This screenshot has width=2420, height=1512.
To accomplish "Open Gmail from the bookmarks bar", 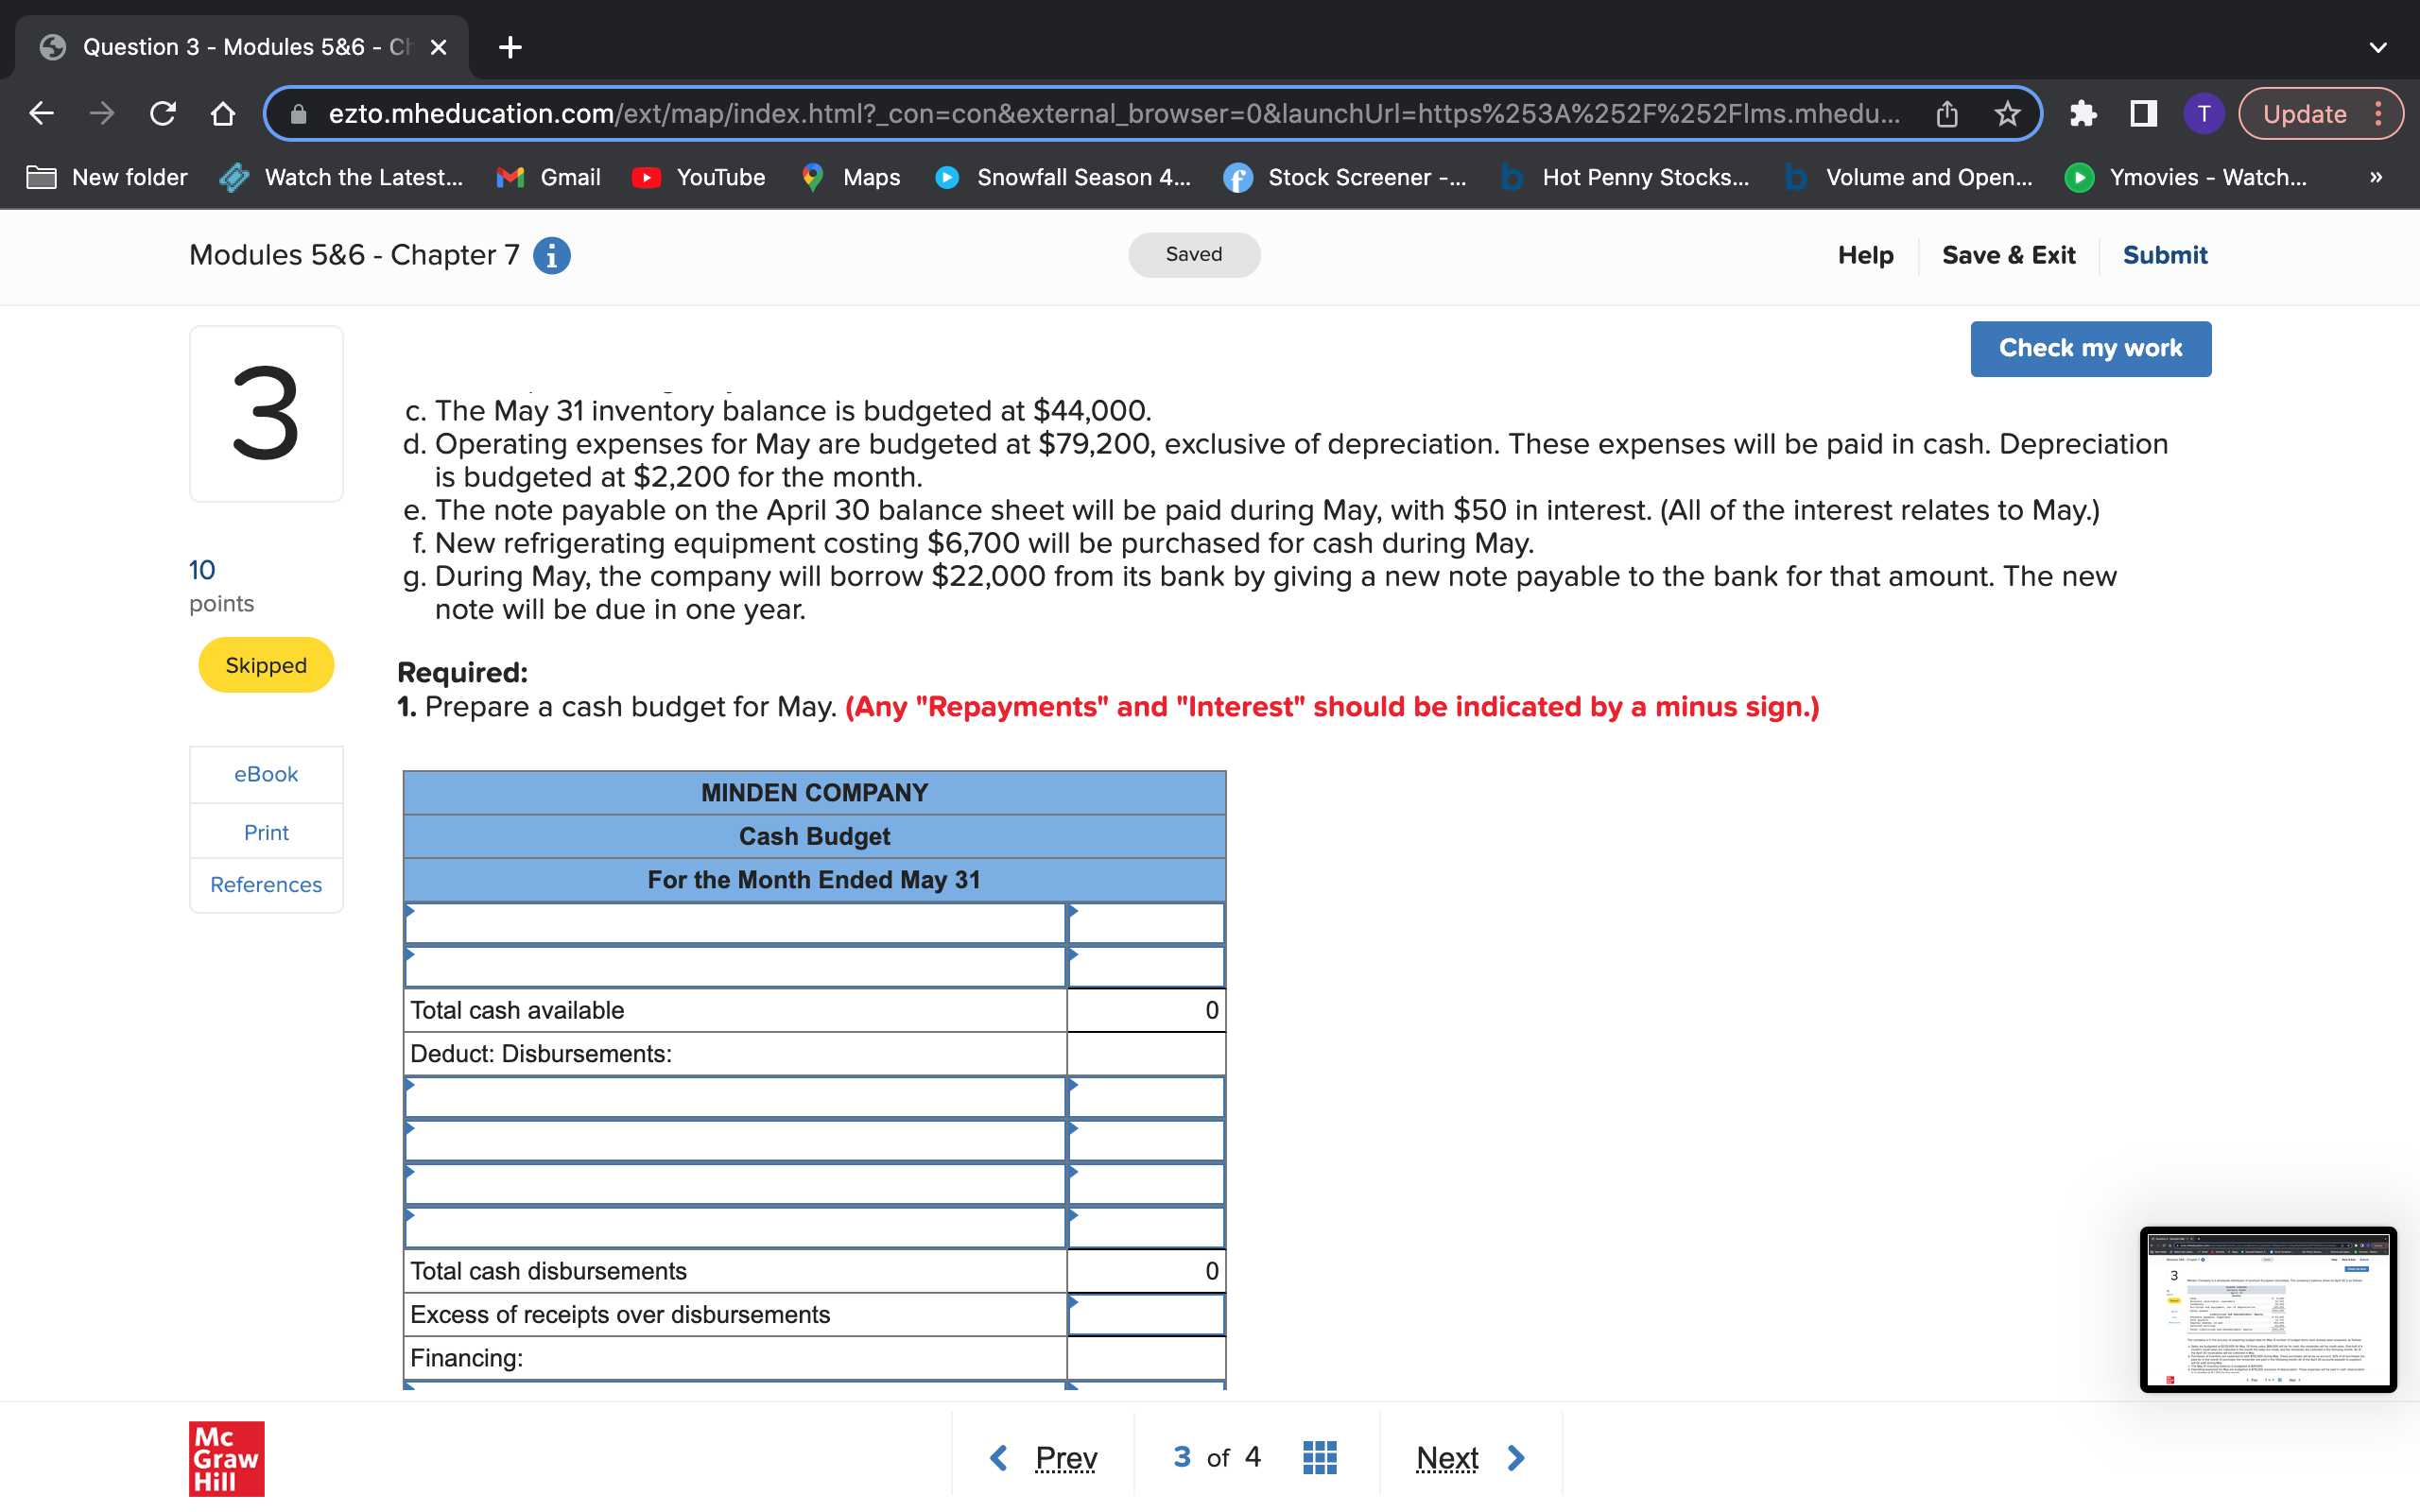I will tap(549, 177).
